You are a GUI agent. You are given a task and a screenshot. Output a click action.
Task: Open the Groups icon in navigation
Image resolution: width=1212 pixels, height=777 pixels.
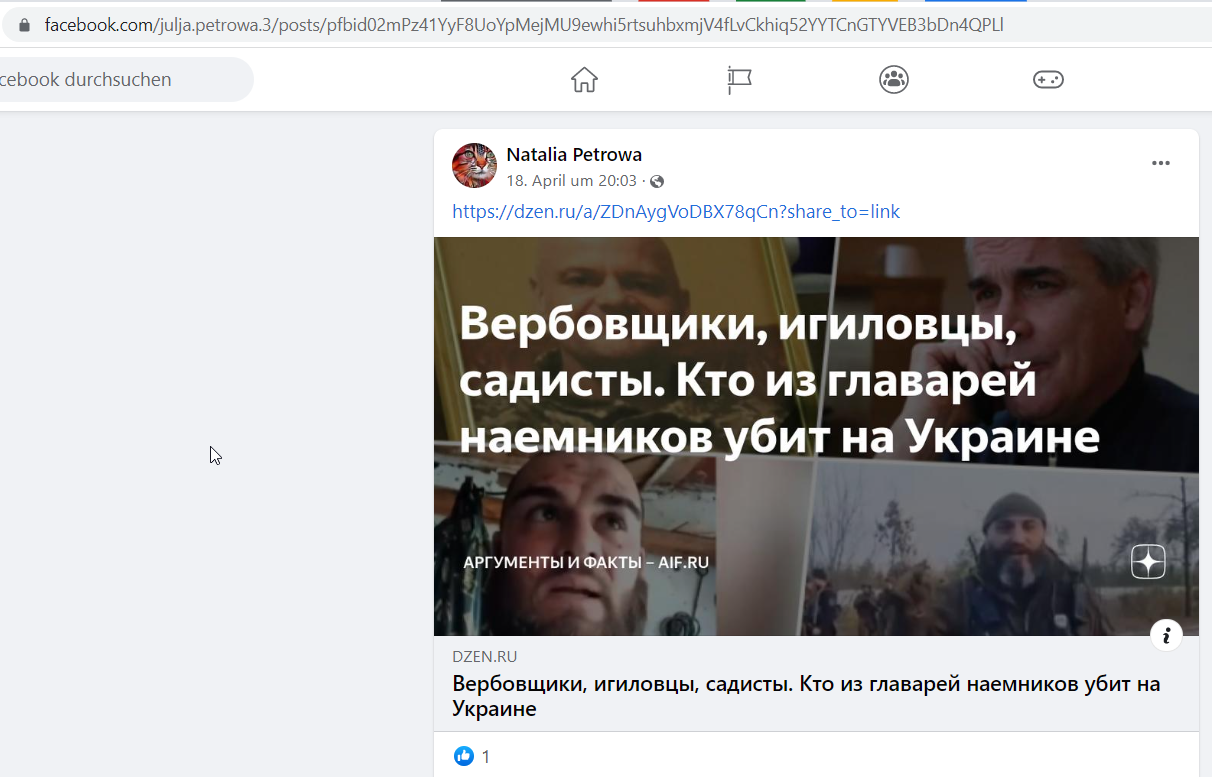click(894, 80)
